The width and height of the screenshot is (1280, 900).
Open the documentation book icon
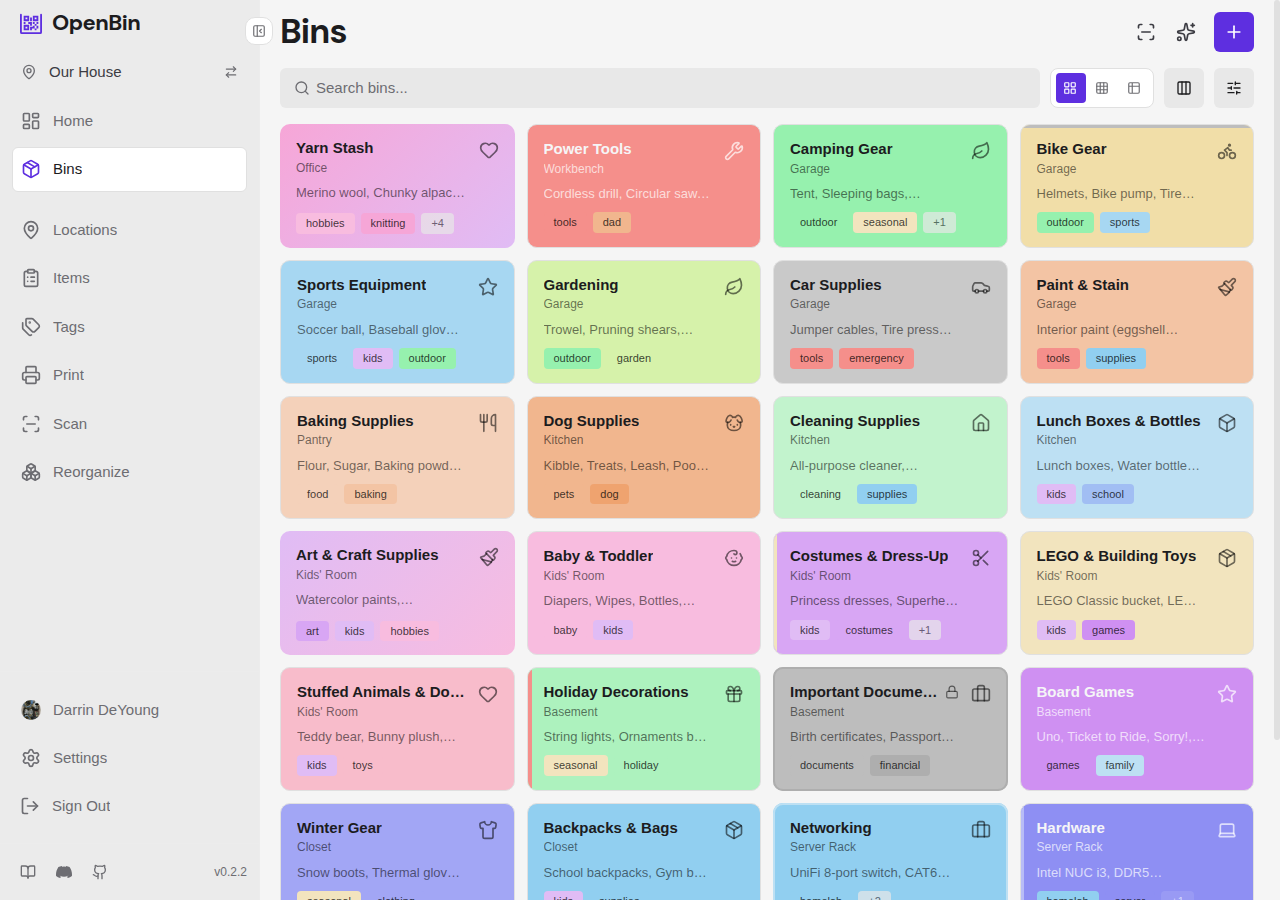28,872
